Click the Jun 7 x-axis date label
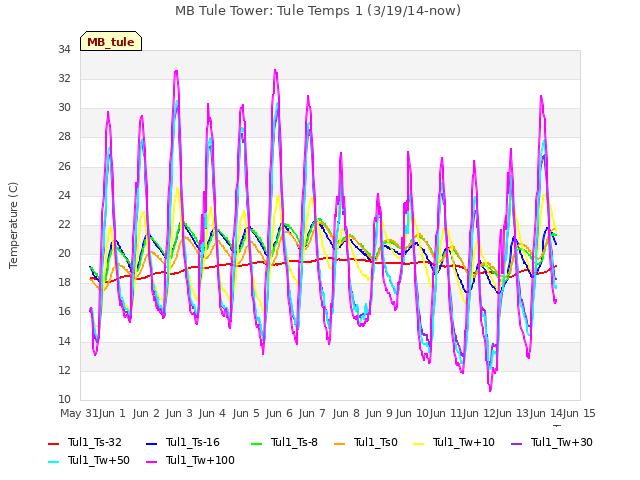The height and width of the screenshot is (480, 640). [312, 413]
